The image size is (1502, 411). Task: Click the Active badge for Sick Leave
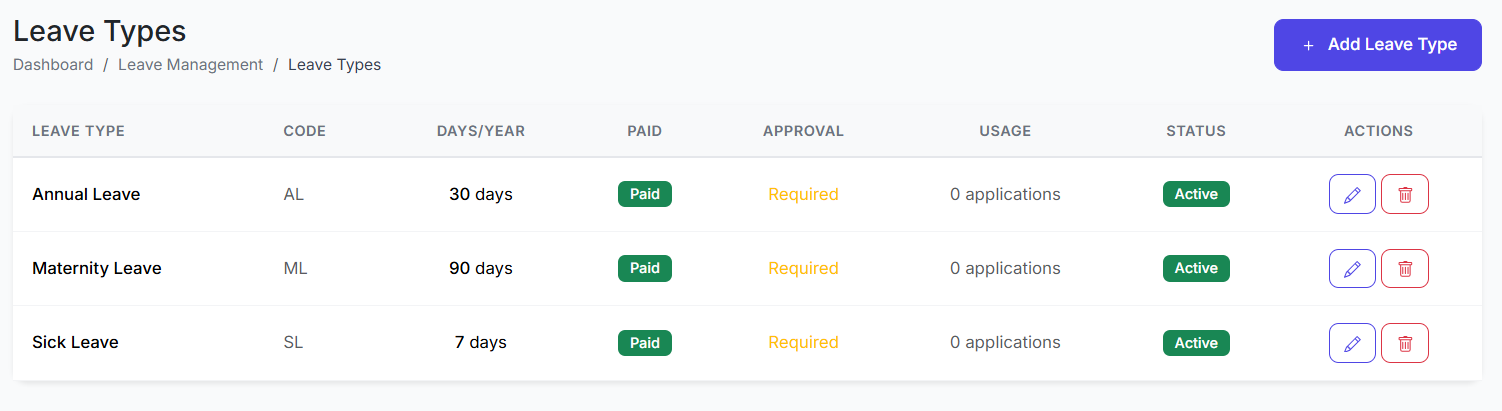coord(1195,342)
